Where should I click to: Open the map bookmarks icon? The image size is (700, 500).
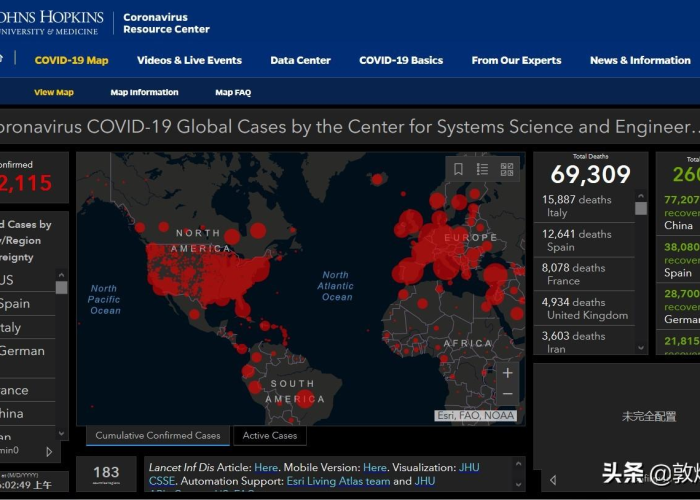tap(458, 169)
